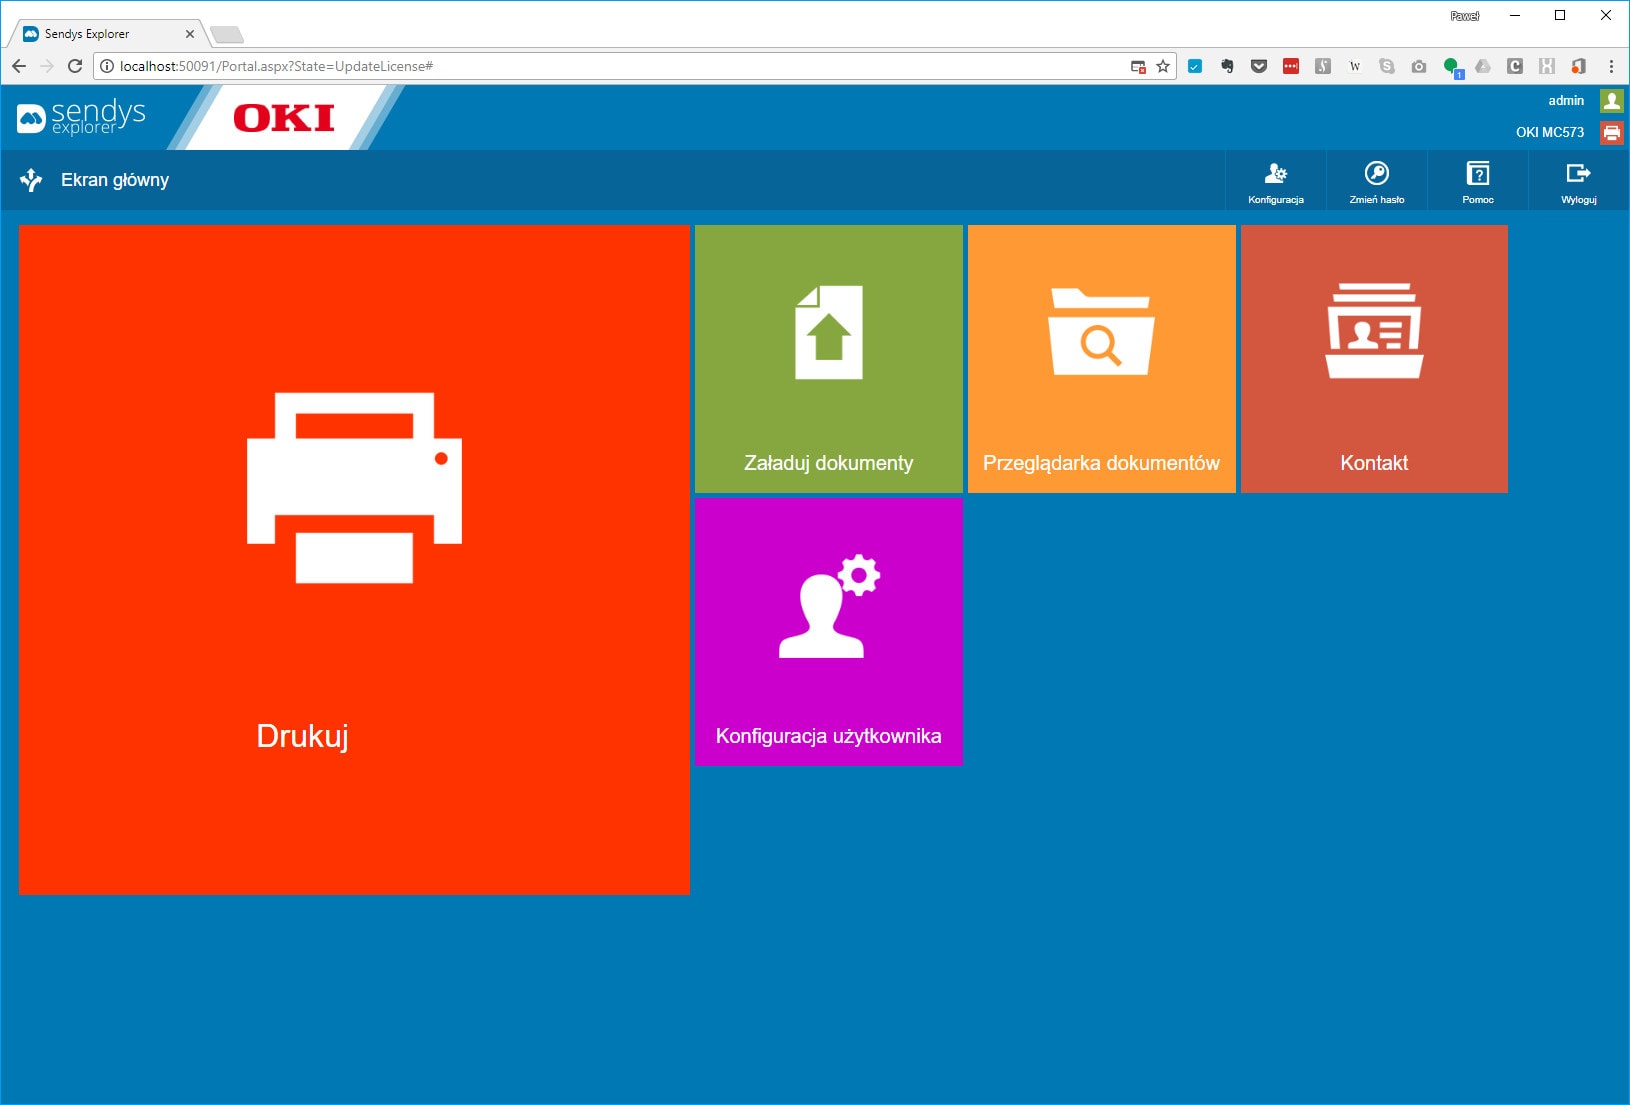This screenshot has width=1630, height=1105.
Task: Open the Drukuj print tile
Action: [x=354, y=559]
